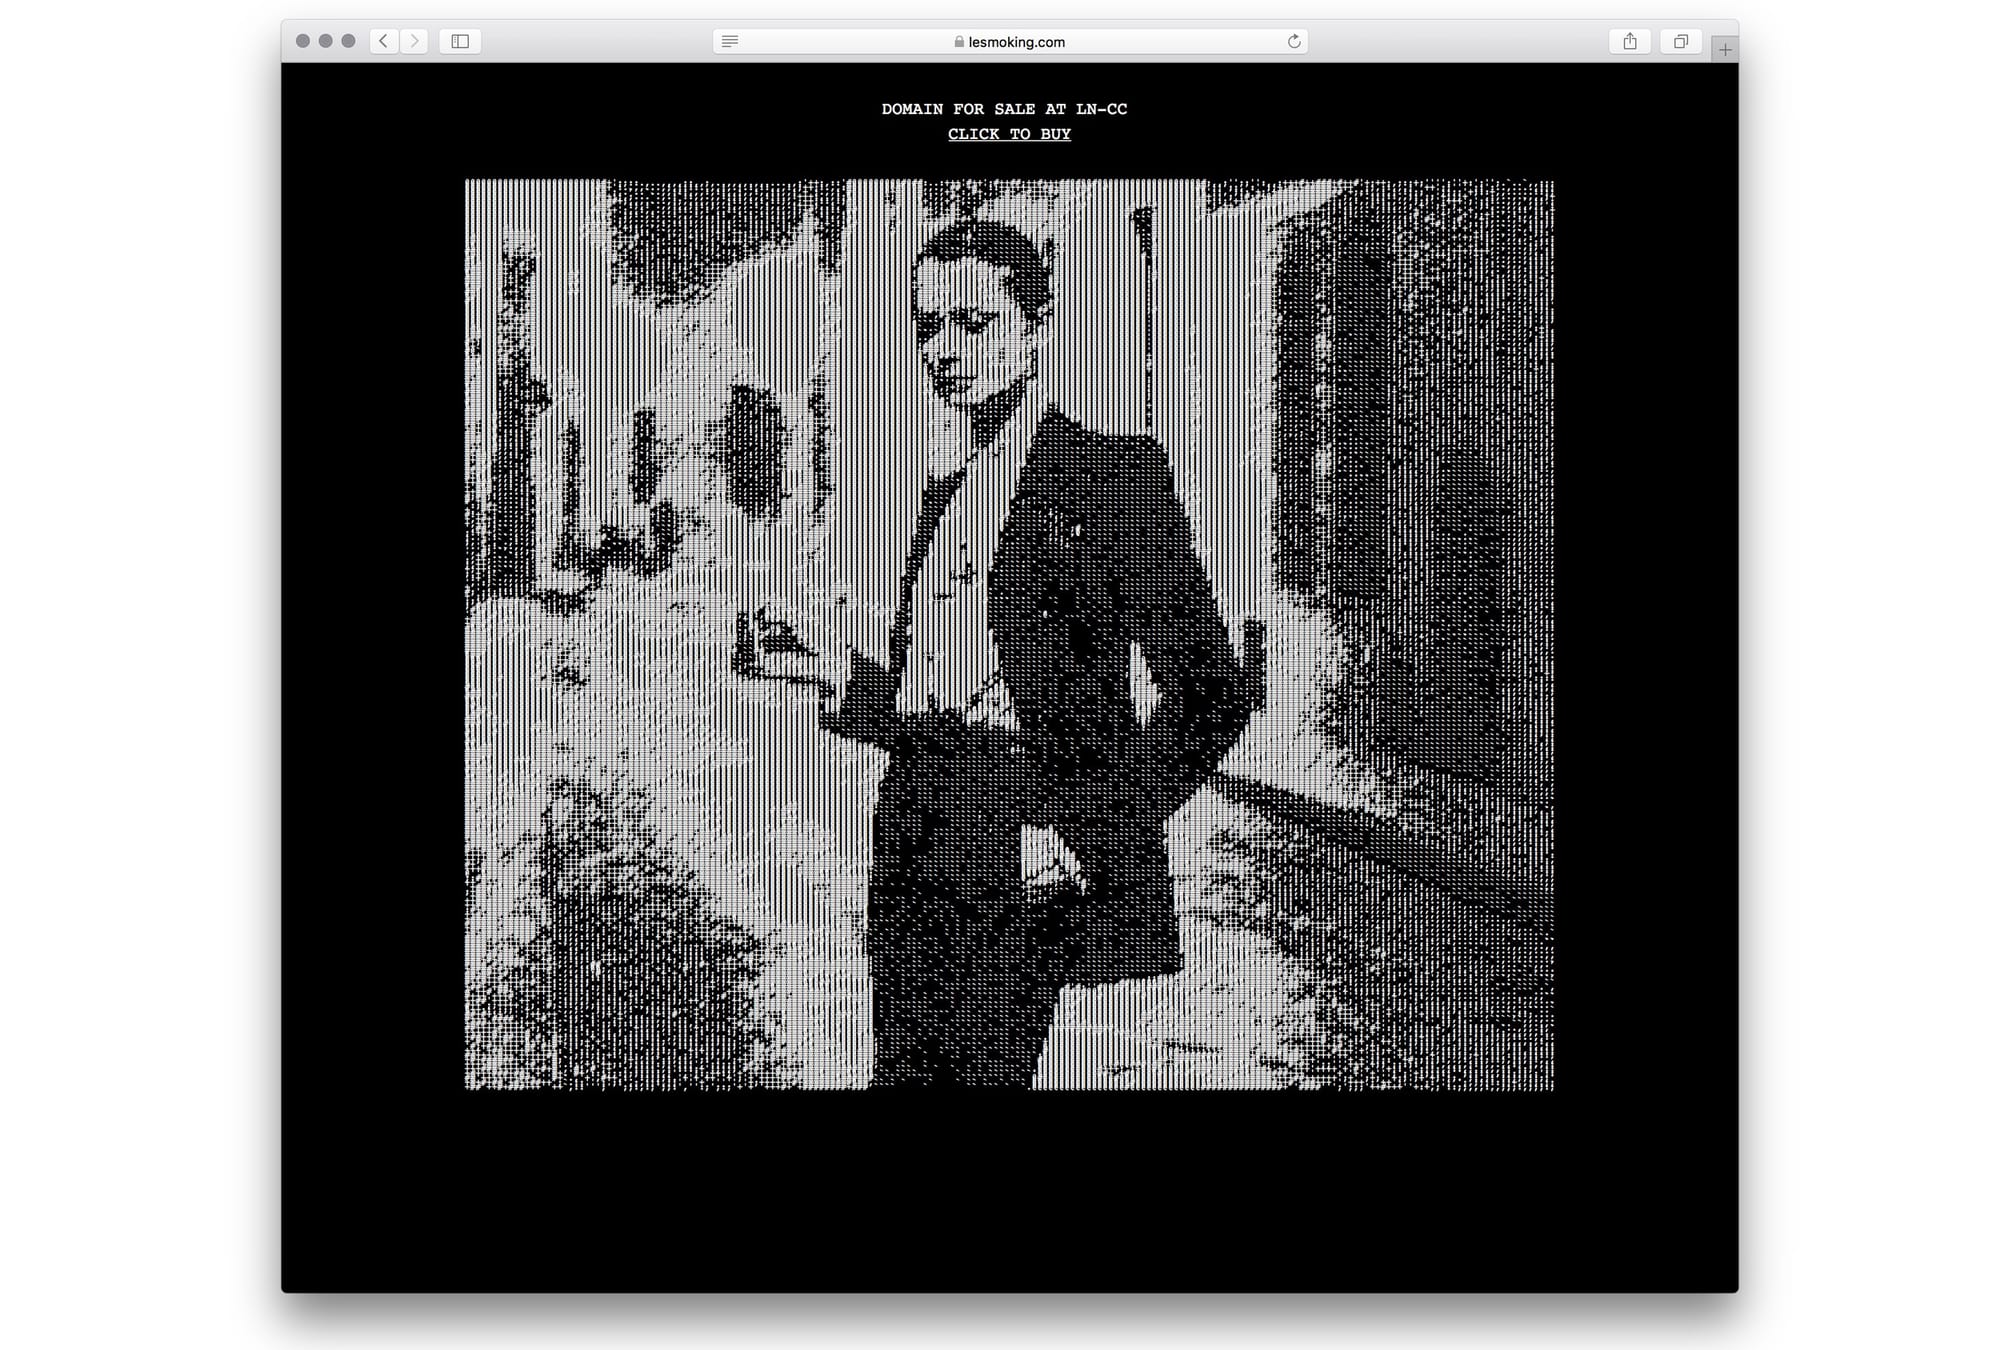Toggle the Safari sidebar panel

[x=460, y=41]
